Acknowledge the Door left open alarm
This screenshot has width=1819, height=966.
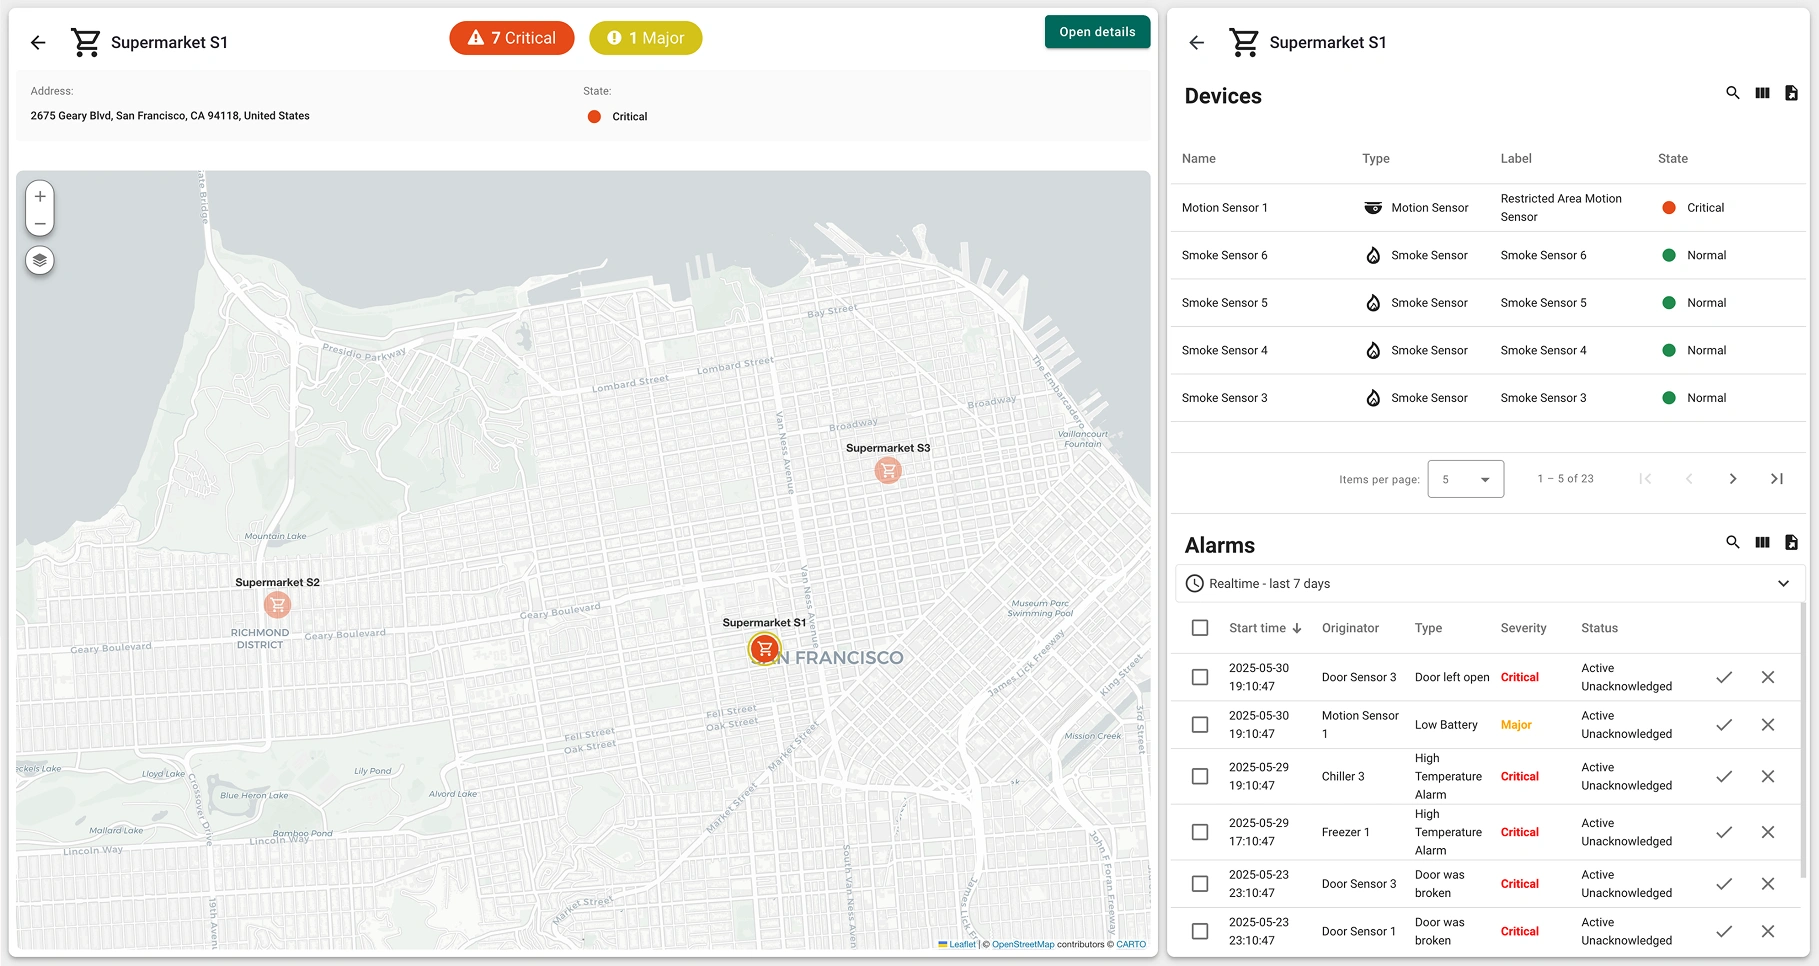coord(1724,677)
